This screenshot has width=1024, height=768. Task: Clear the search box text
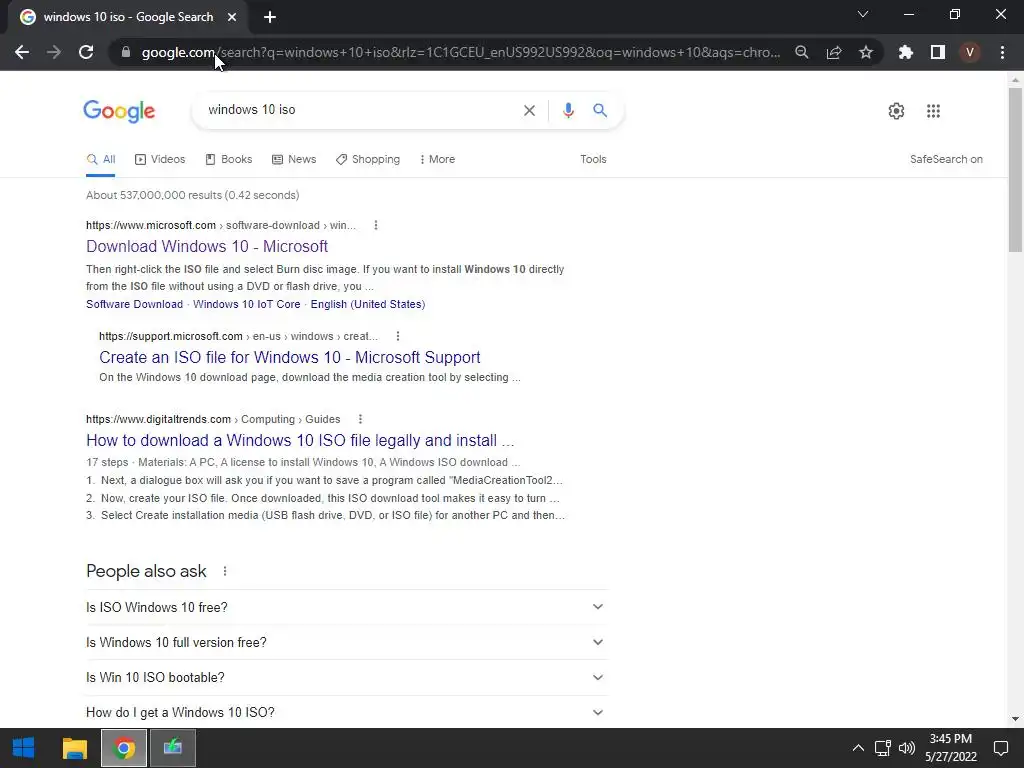(530, 110)
